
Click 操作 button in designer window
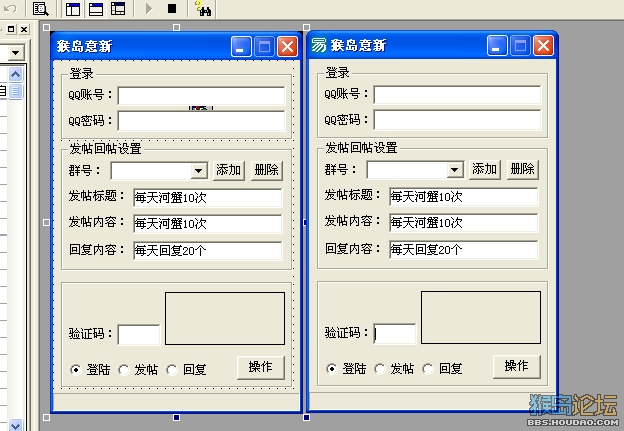261,367
